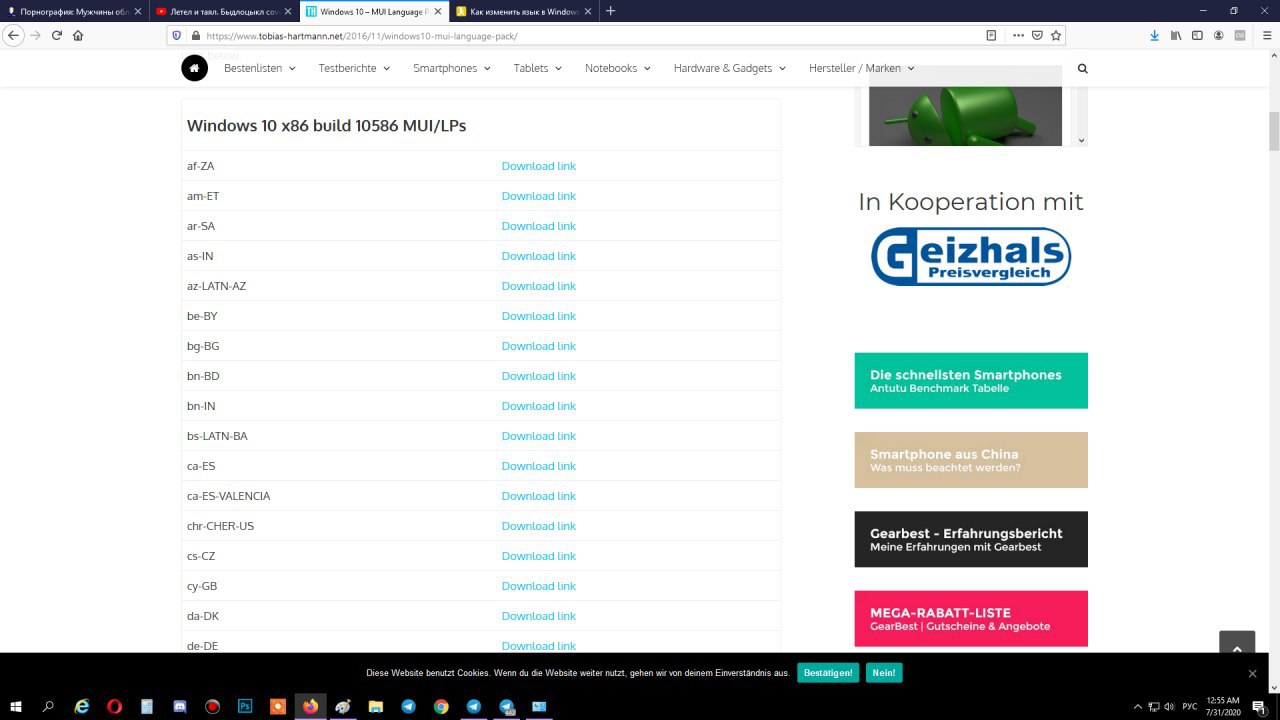Open Windows notification center icon

click(x=1258, y=706)
